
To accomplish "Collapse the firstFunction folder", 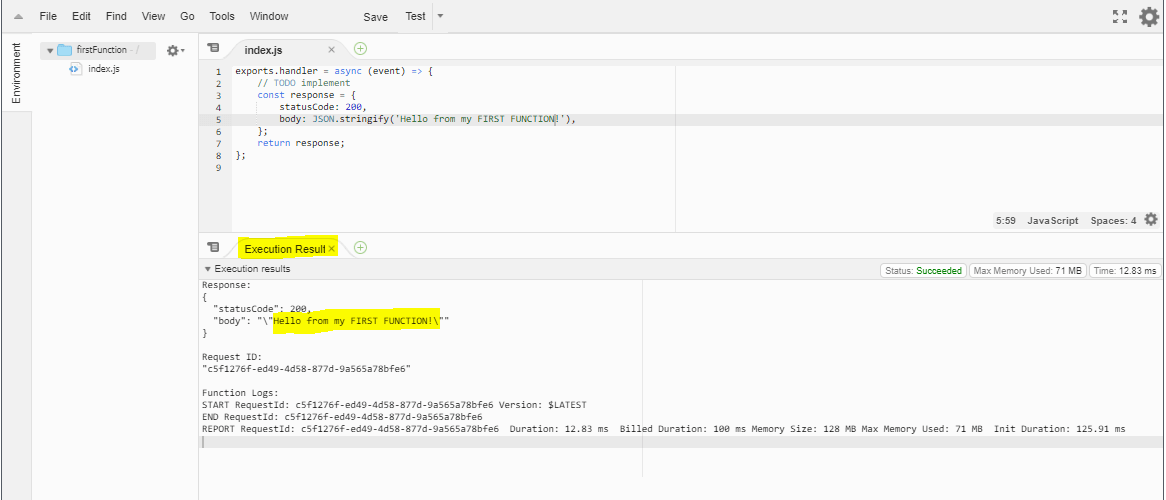I will point(50,50).
